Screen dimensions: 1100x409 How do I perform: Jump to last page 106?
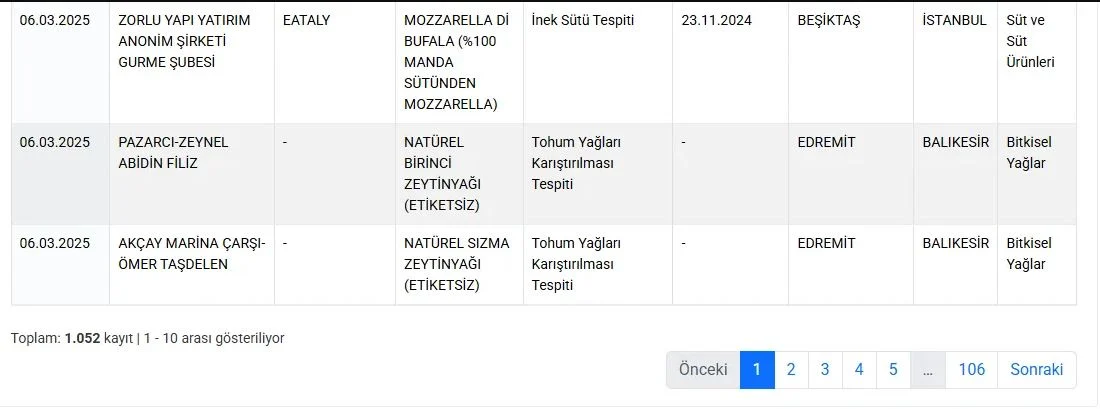point(972,370)
